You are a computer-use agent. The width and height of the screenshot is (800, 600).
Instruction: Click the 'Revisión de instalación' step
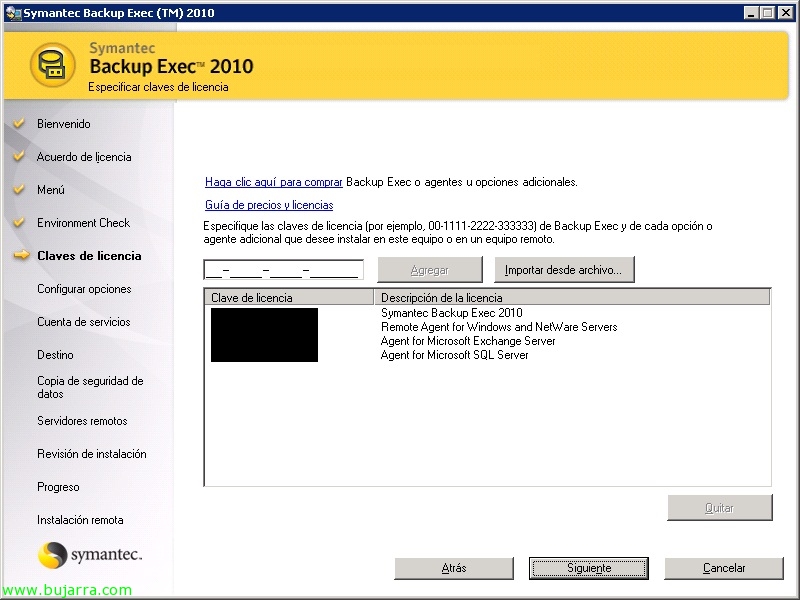tap(92, 454)
